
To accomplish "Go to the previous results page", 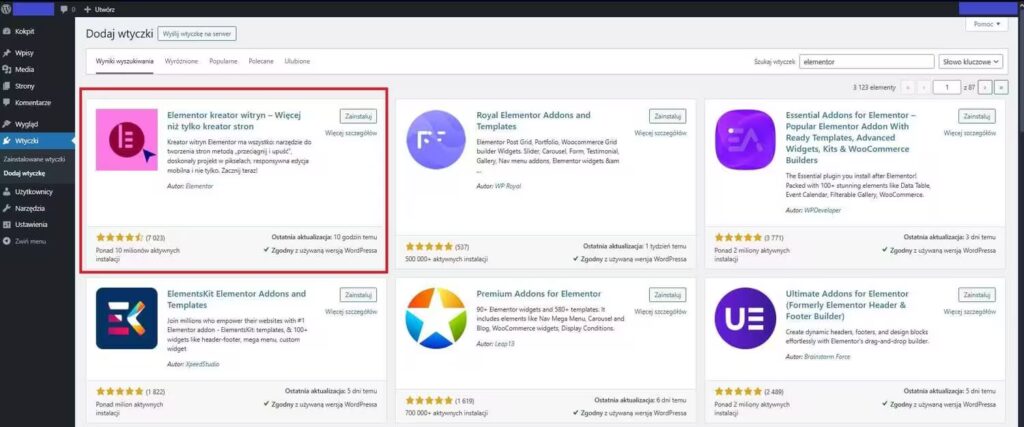I will coord(923,87).
